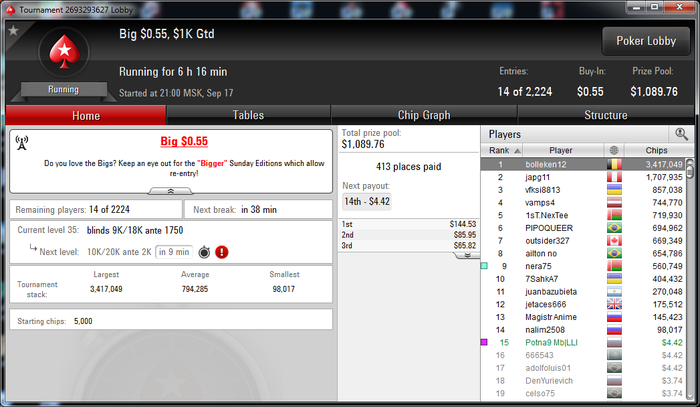This screenshot has height=407, width=700.
Task: Expand the full payout list
Action: (467, 255)
